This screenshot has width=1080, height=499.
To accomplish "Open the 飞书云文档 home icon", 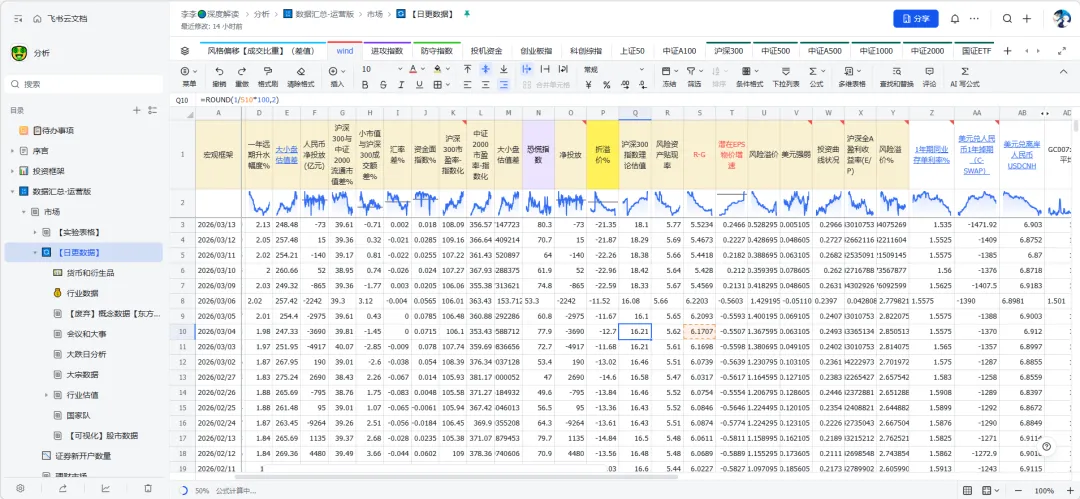I will (x=37, y=19).
